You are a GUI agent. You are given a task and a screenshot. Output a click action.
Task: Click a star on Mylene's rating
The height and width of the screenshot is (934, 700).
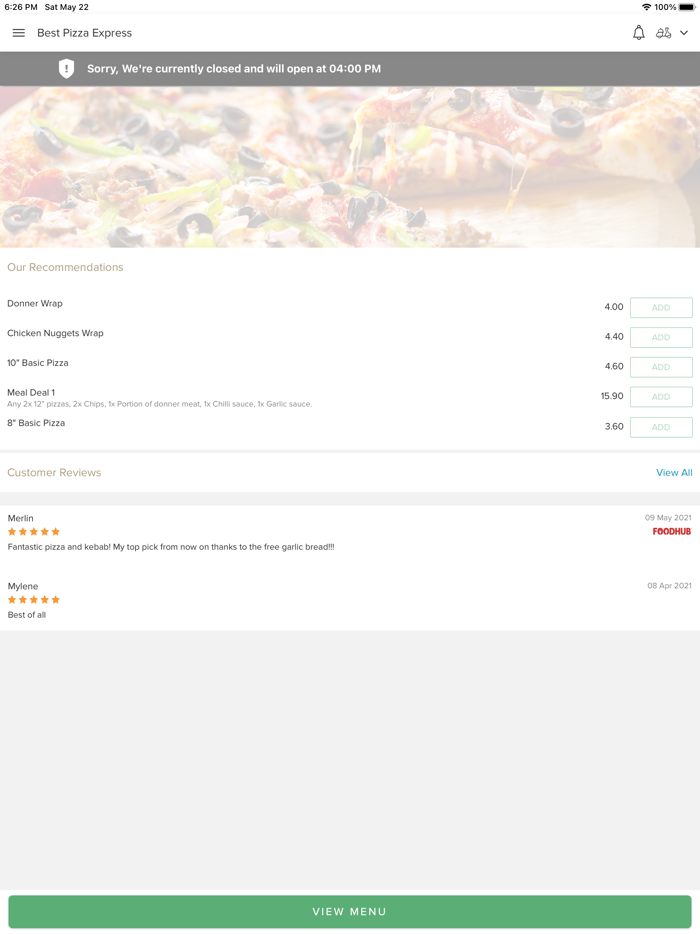click(33, 600)
